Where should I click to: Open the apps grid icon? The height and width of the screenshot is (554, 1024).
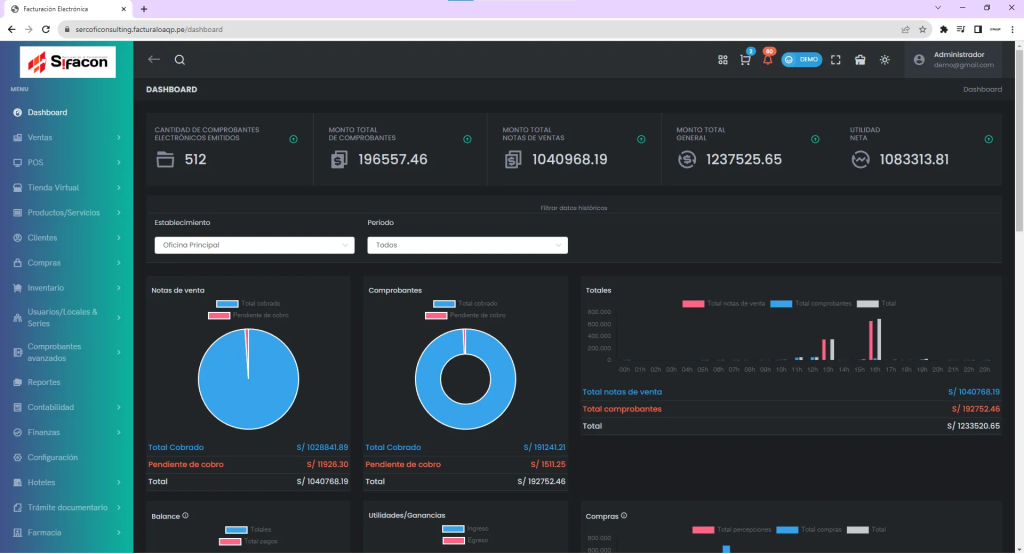[723, 60]
